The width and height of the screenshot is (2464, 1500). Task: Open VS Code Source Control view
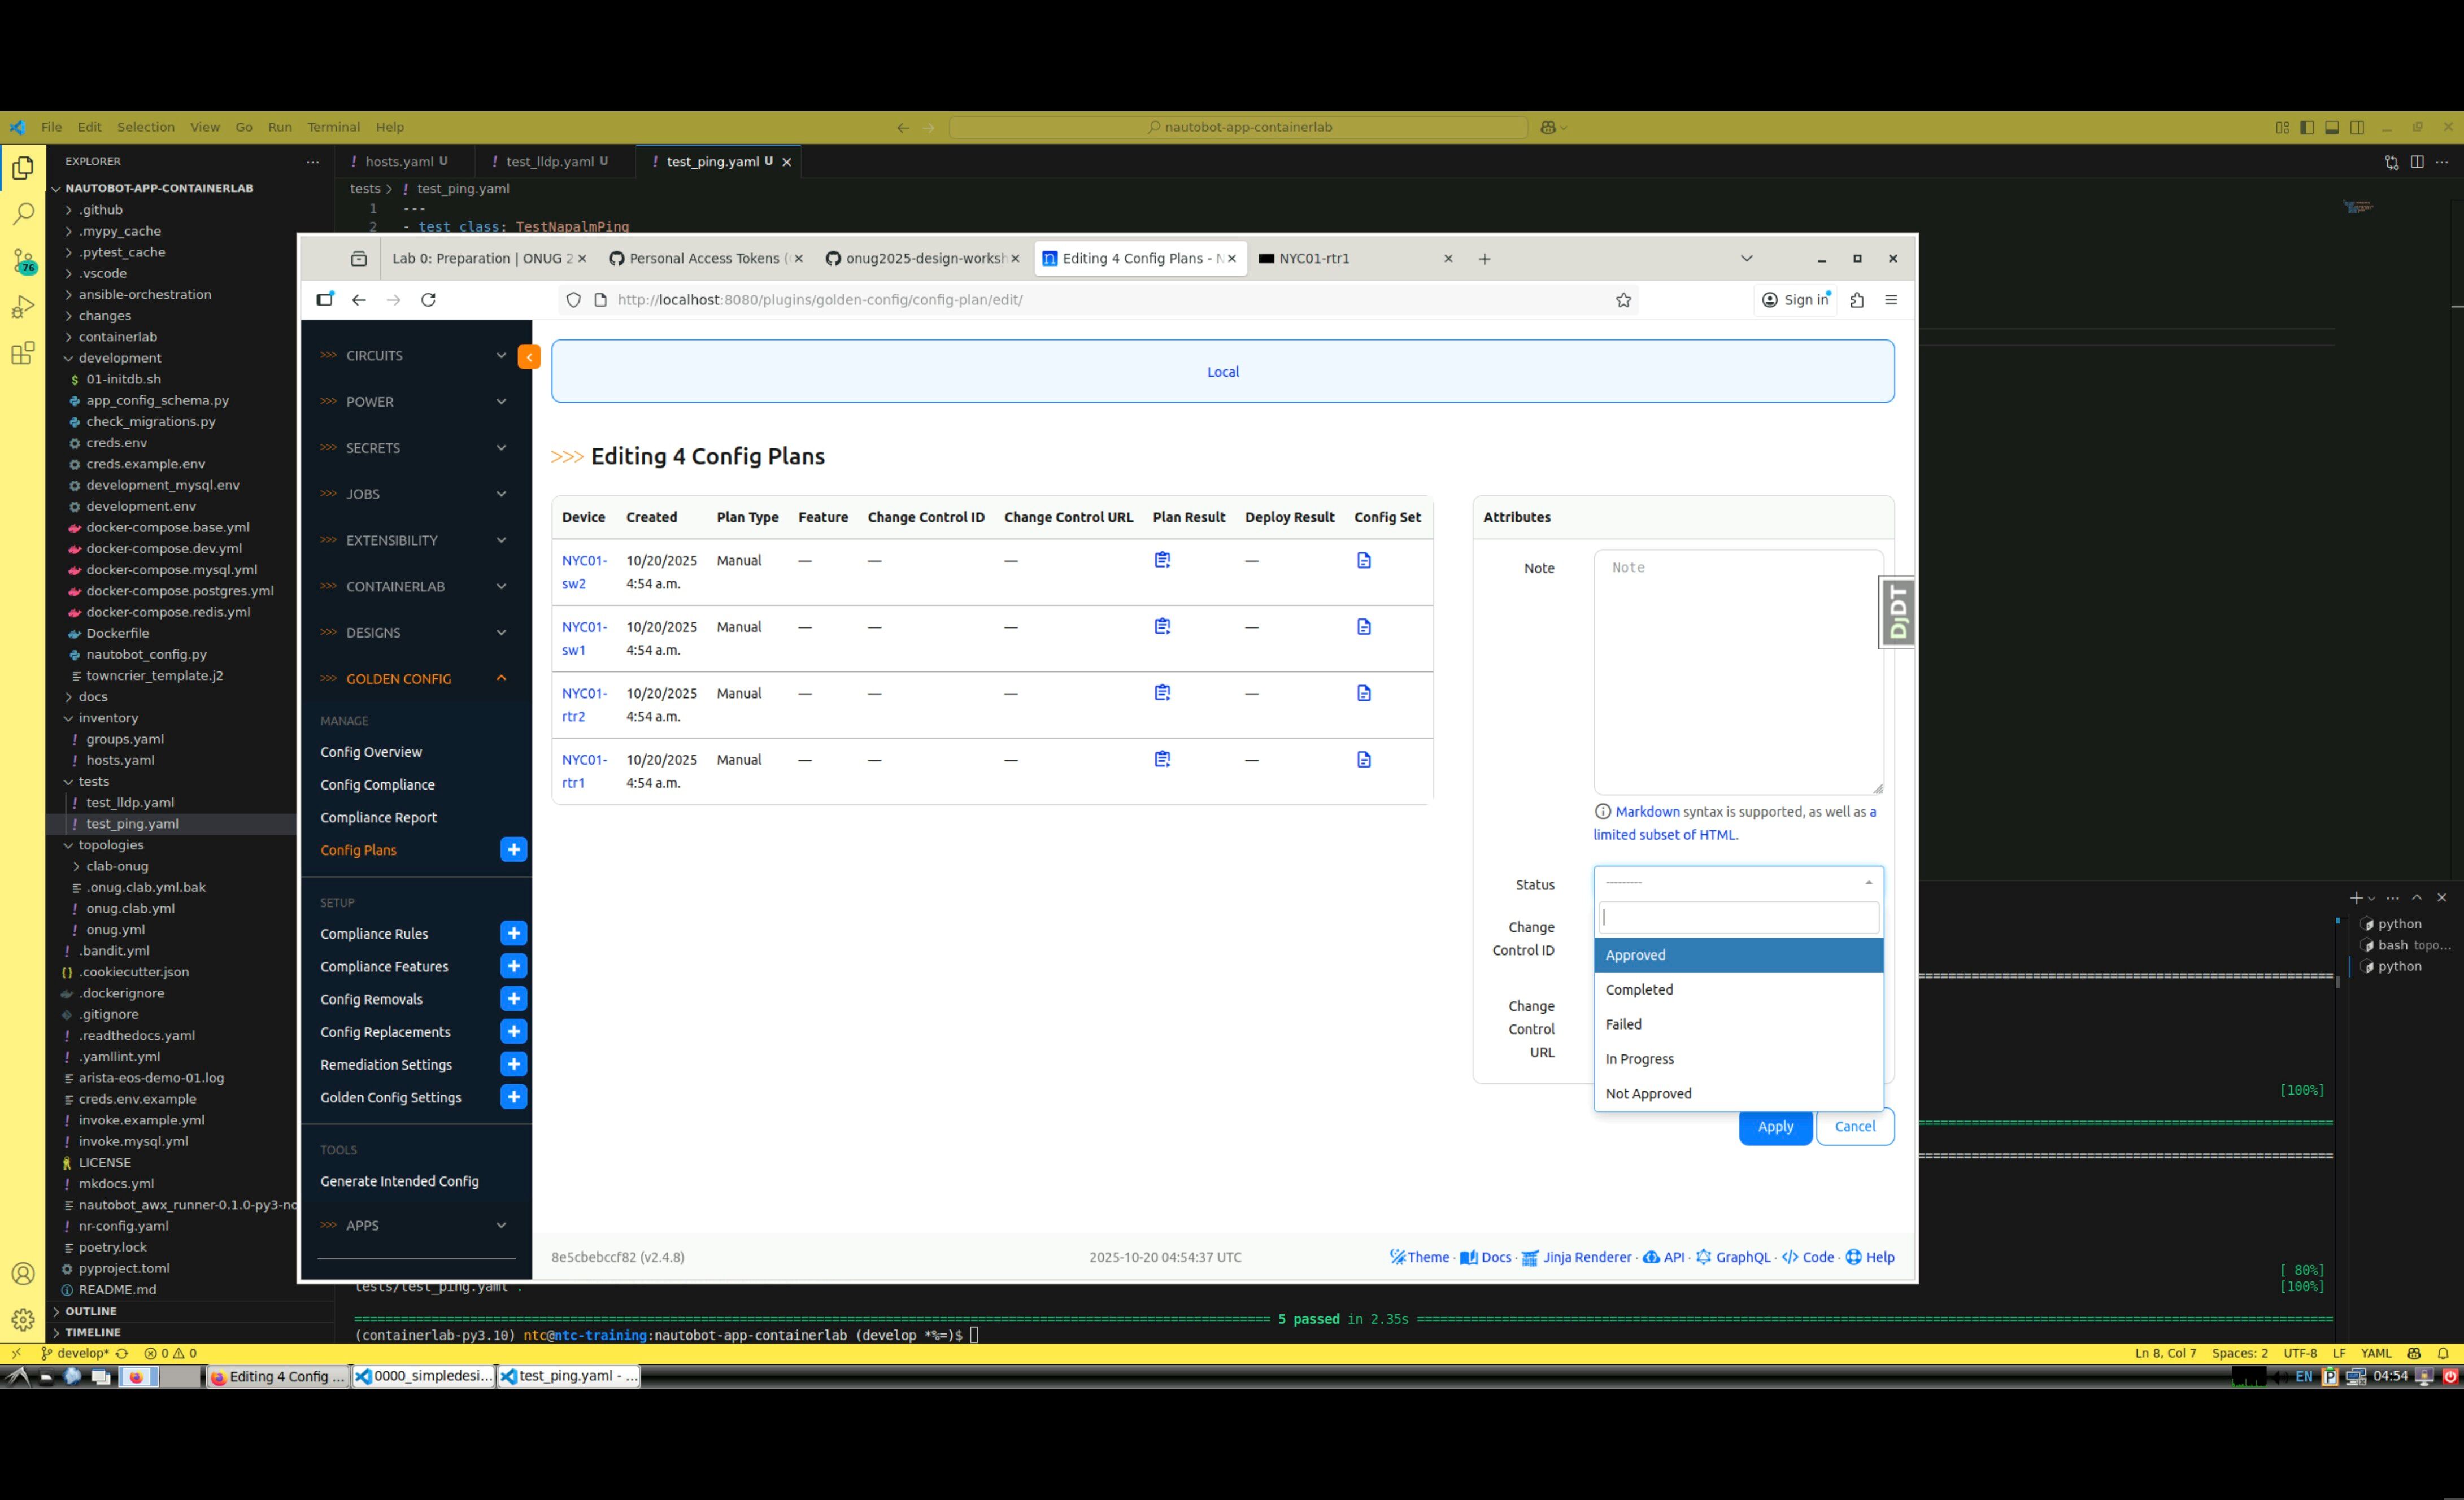tap(23, 261)
